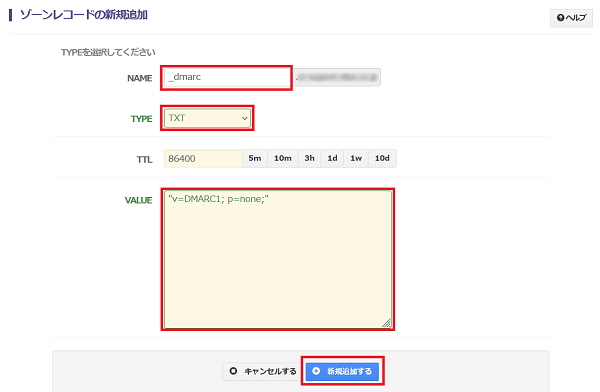Click the plus icon on the add button
This screenshot has height=392, width=600.
click(316, 371)
